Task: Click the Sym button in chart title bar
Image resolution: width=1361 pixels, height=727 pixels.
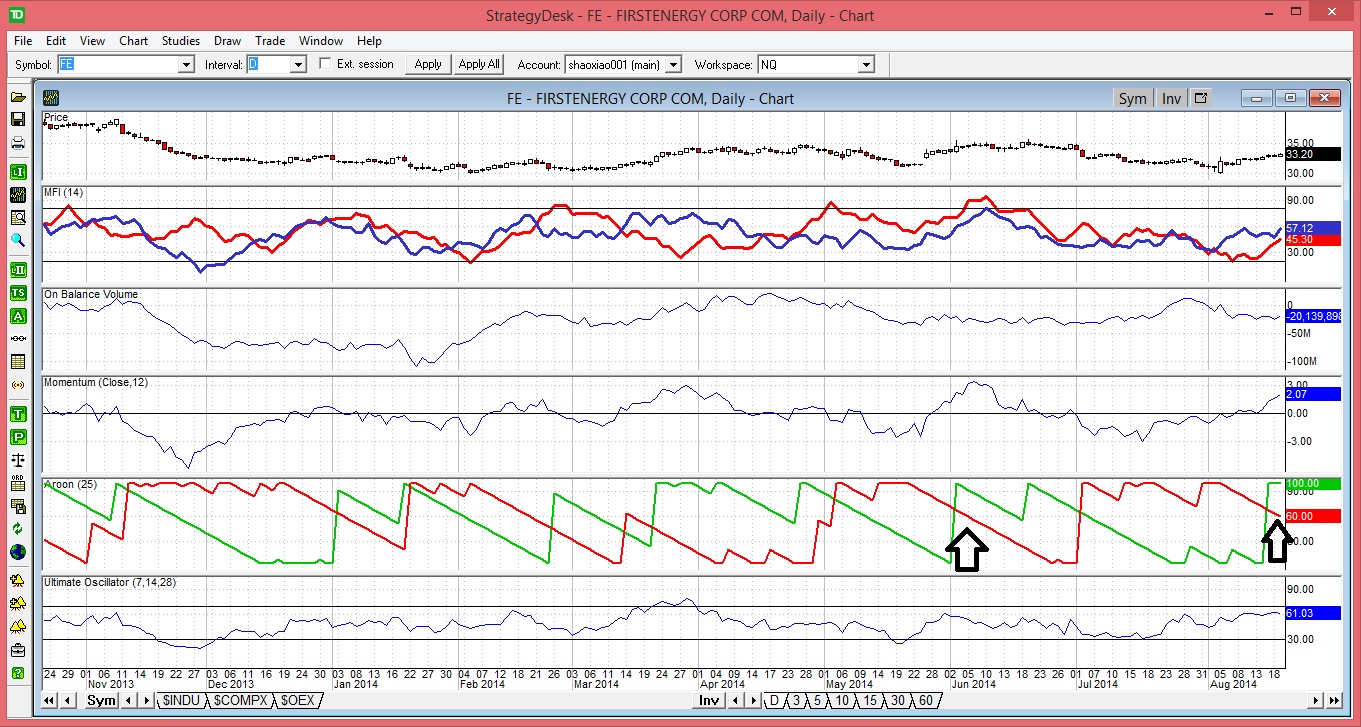Action: [1132, 98]
